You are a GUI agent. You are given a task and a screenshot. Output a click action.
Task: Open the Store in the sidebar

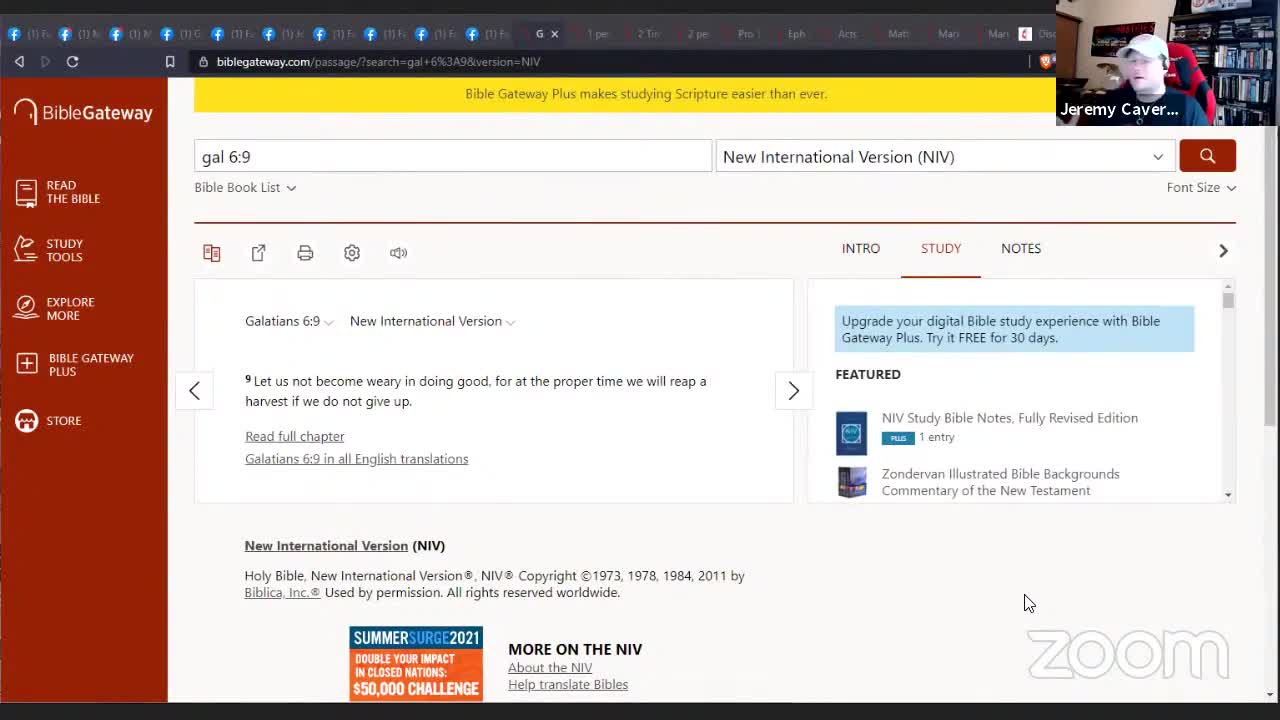(48, 421)
